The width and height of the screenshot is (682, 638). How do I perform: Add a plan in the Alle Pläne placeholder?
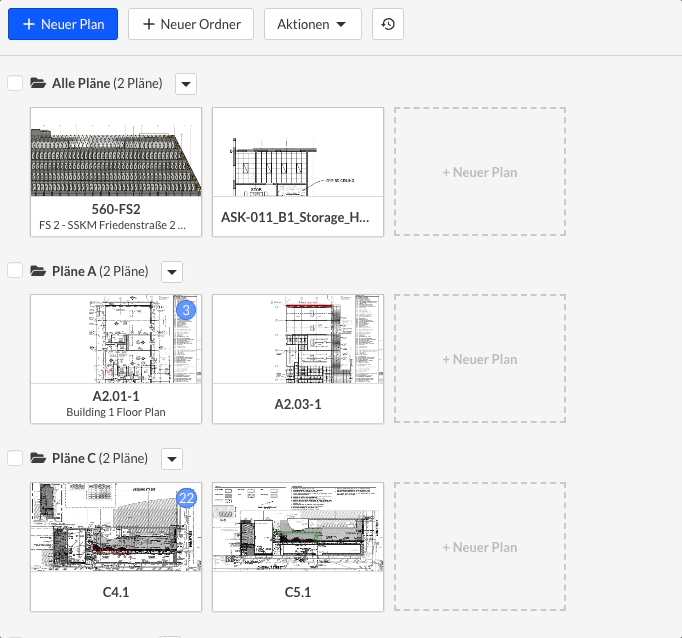click(x=480, y=172)
